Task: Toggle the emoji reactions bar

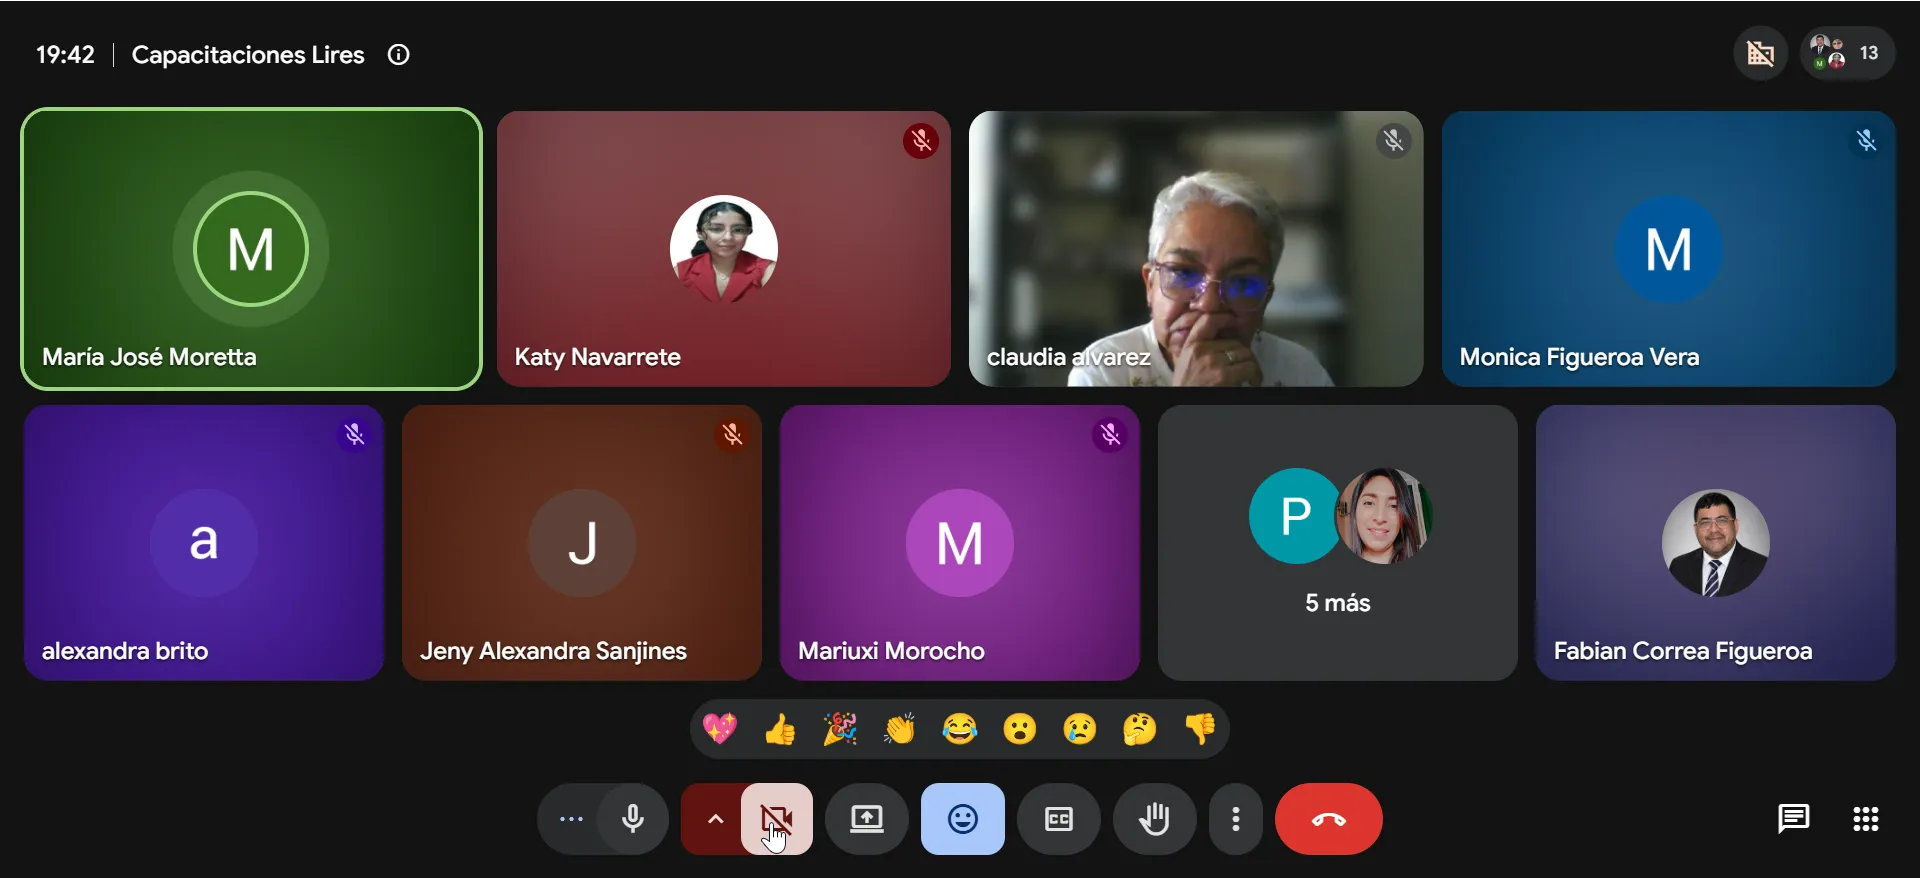Action: pos(963,819)
